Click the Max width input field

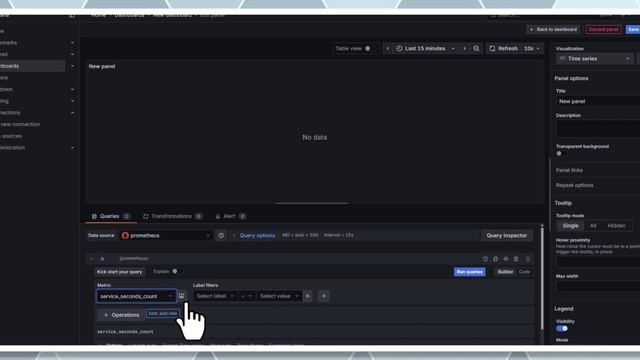(598, 287)
